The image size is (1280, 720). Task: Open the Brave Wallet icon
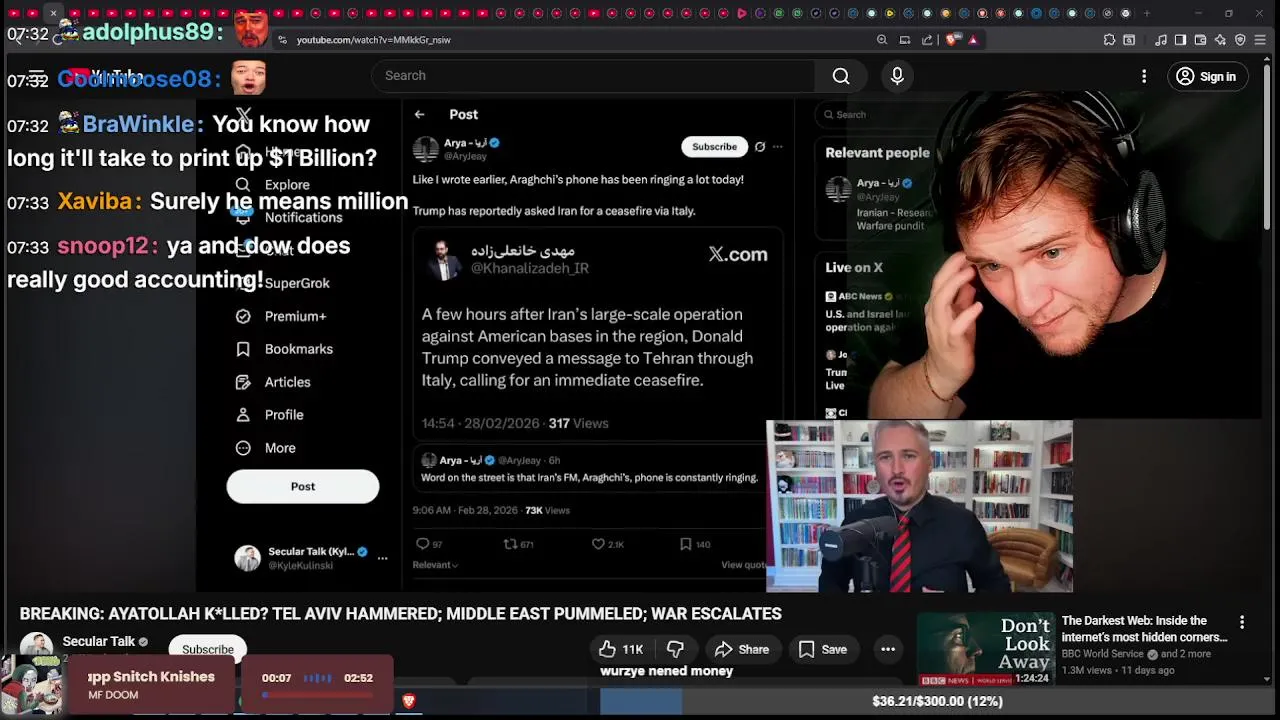1200,40
